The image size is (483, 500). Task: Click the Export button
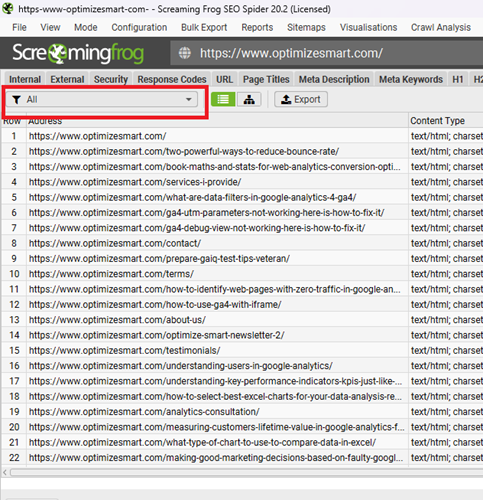[301, 99]
